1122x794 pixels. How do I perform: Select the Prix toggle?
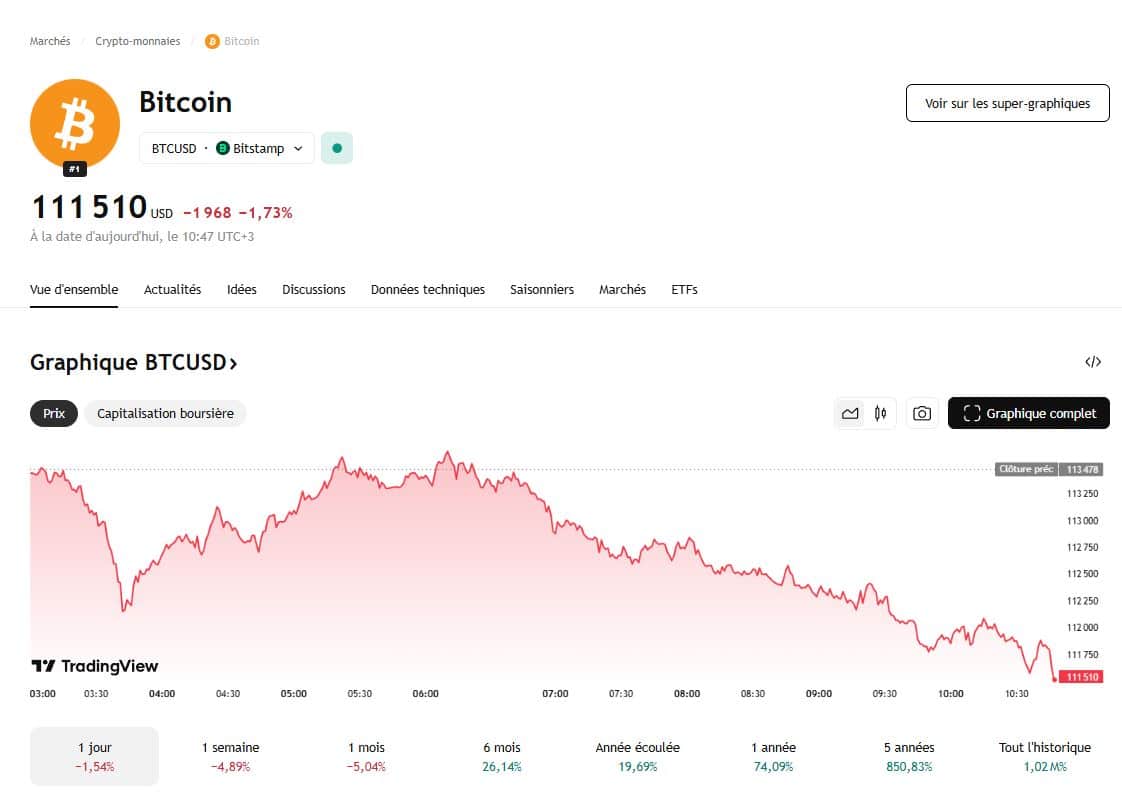point(54,413)
